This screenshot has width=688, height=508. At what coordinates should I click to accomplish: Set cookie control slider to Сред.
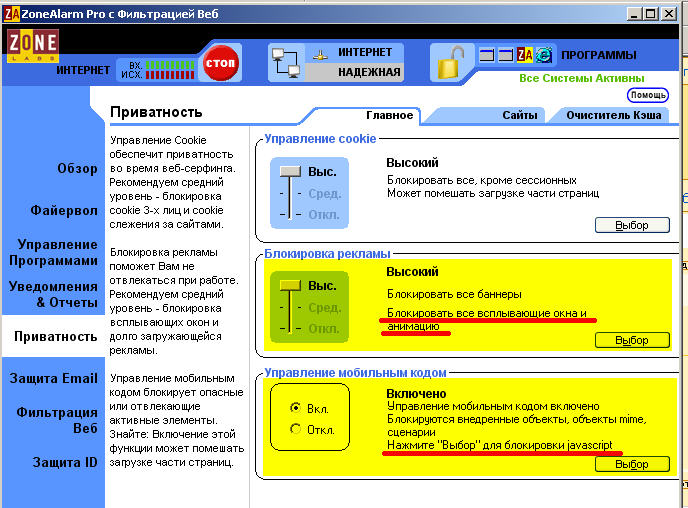[324, 193]
